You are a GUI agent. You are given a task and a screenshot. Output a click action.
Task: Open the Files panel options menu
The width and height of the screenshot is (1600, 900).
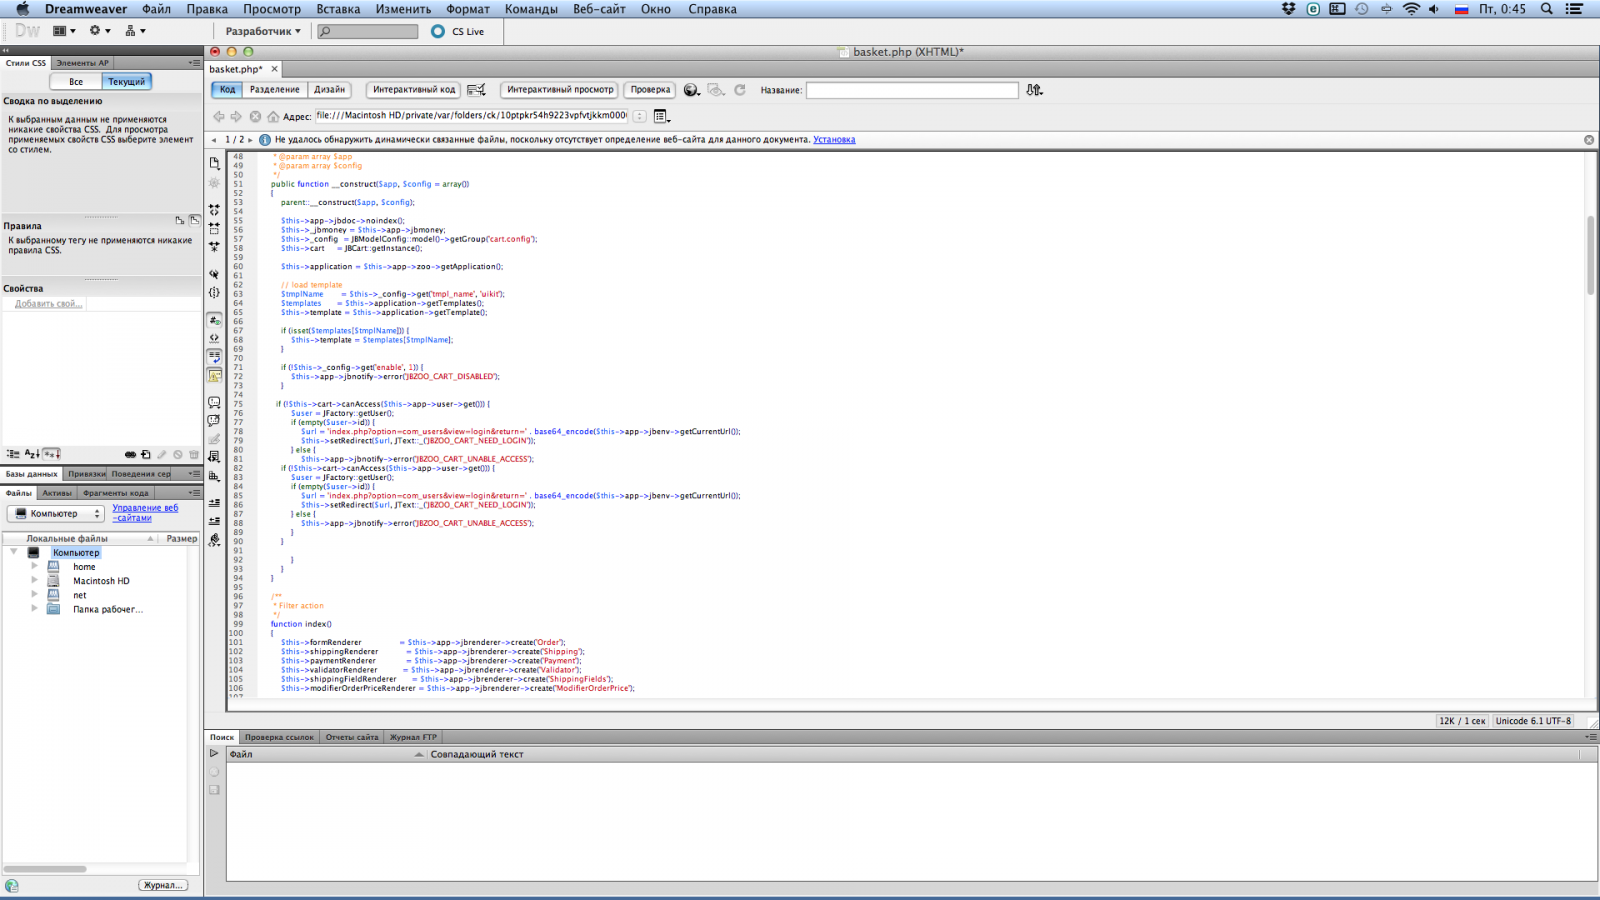point(195,493)
